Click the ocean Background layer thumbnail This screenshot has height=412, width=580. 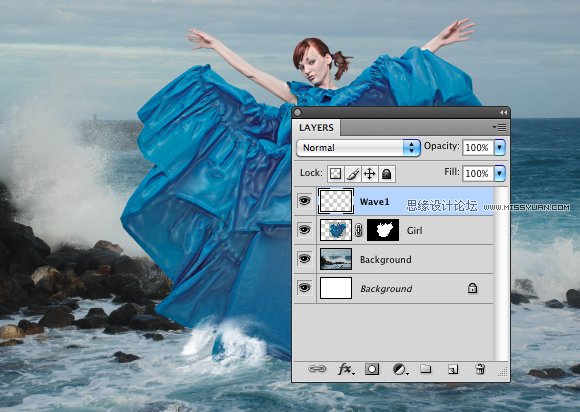[x=335, y=259]
